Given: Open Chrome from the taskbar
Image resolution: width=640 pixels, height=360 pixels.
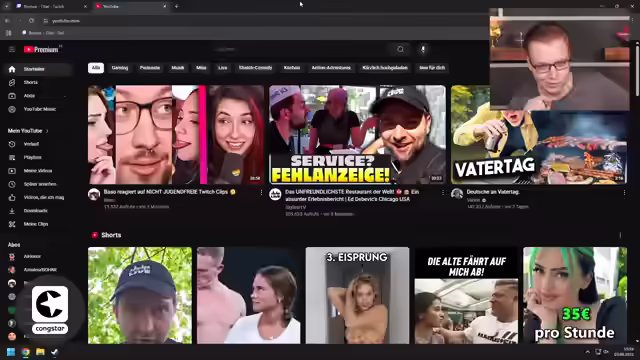Looking at the screenshot, I should pyautogui.click(x=26, y=352).
